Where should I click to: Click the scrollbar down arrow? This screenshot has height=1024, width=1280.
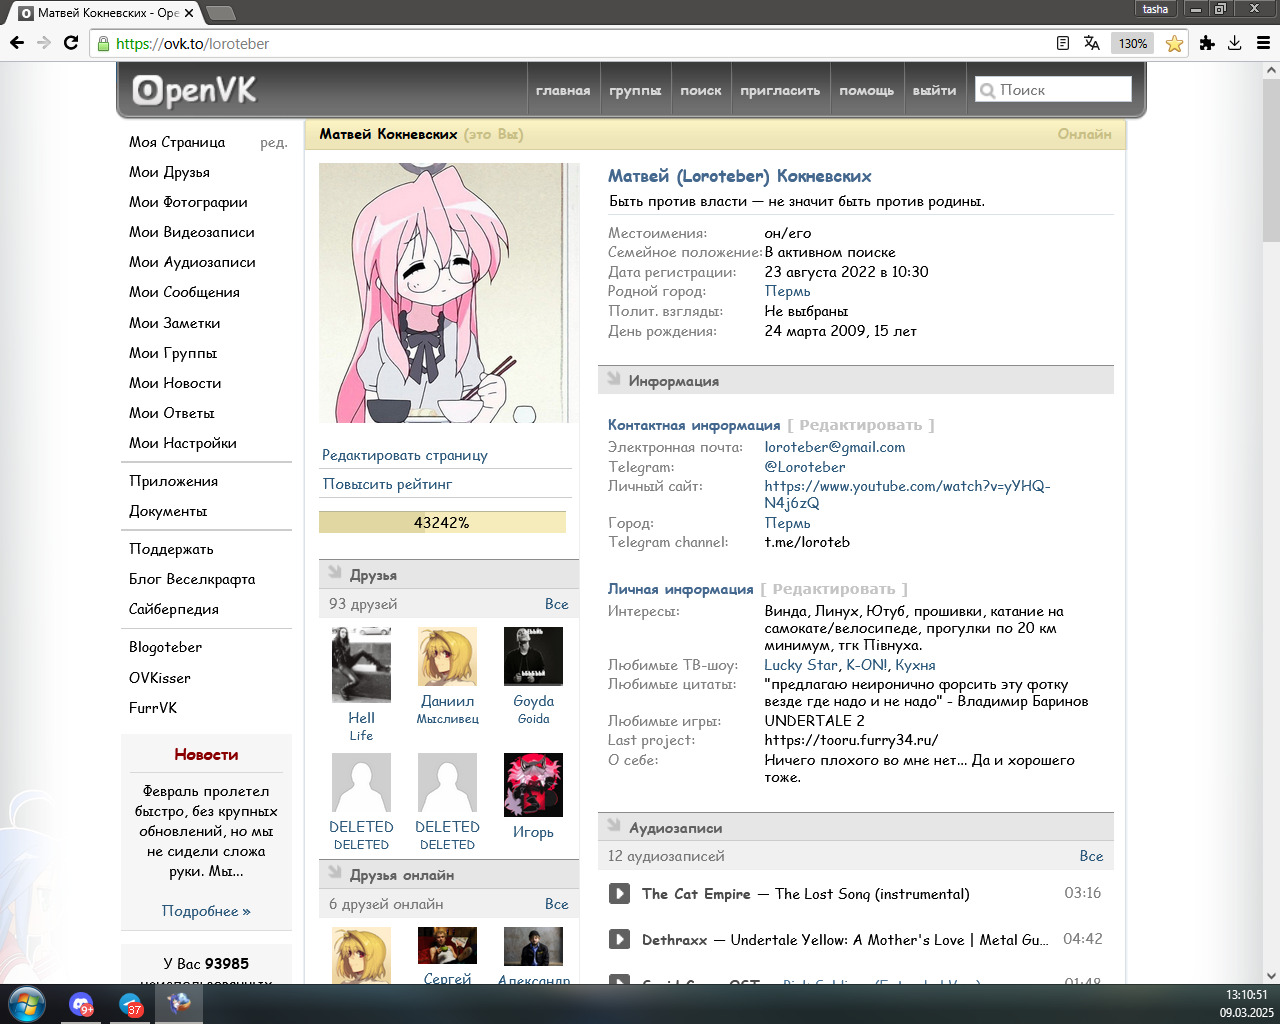point(1271,976)
